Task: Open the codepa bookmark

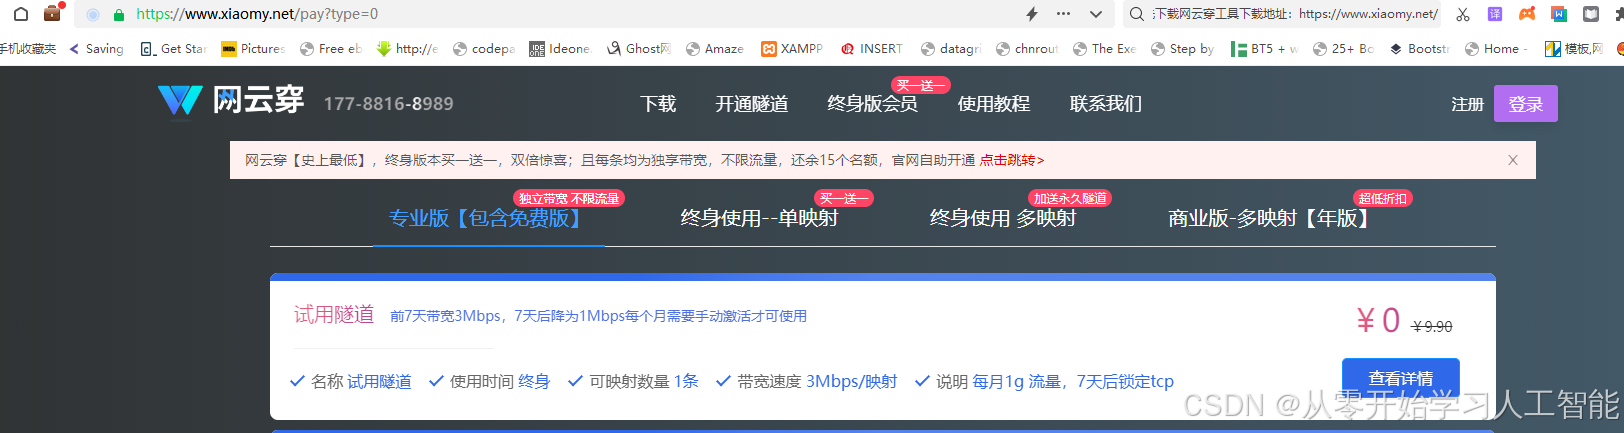Action: [484, 48]
